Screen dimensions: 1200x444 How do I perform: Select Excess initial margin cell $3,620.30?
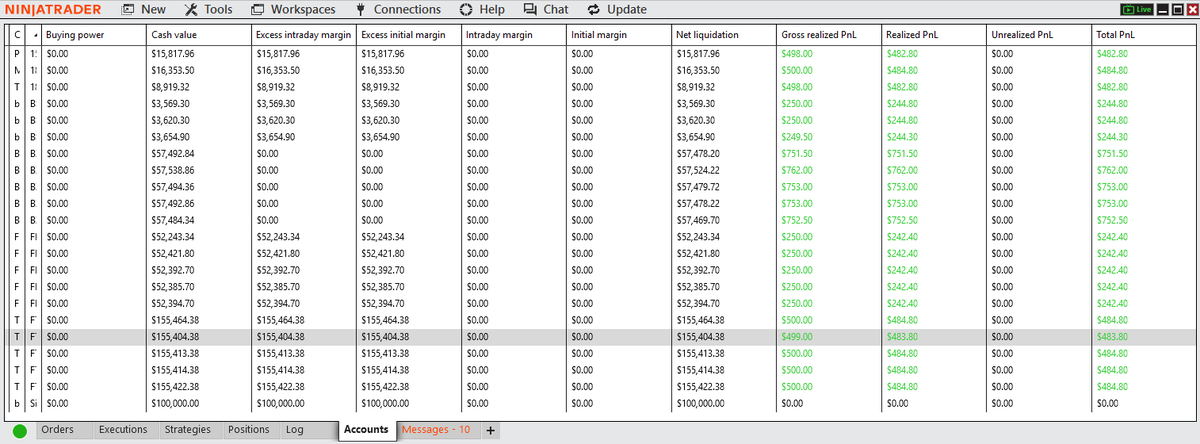click(x=409, y=120)
